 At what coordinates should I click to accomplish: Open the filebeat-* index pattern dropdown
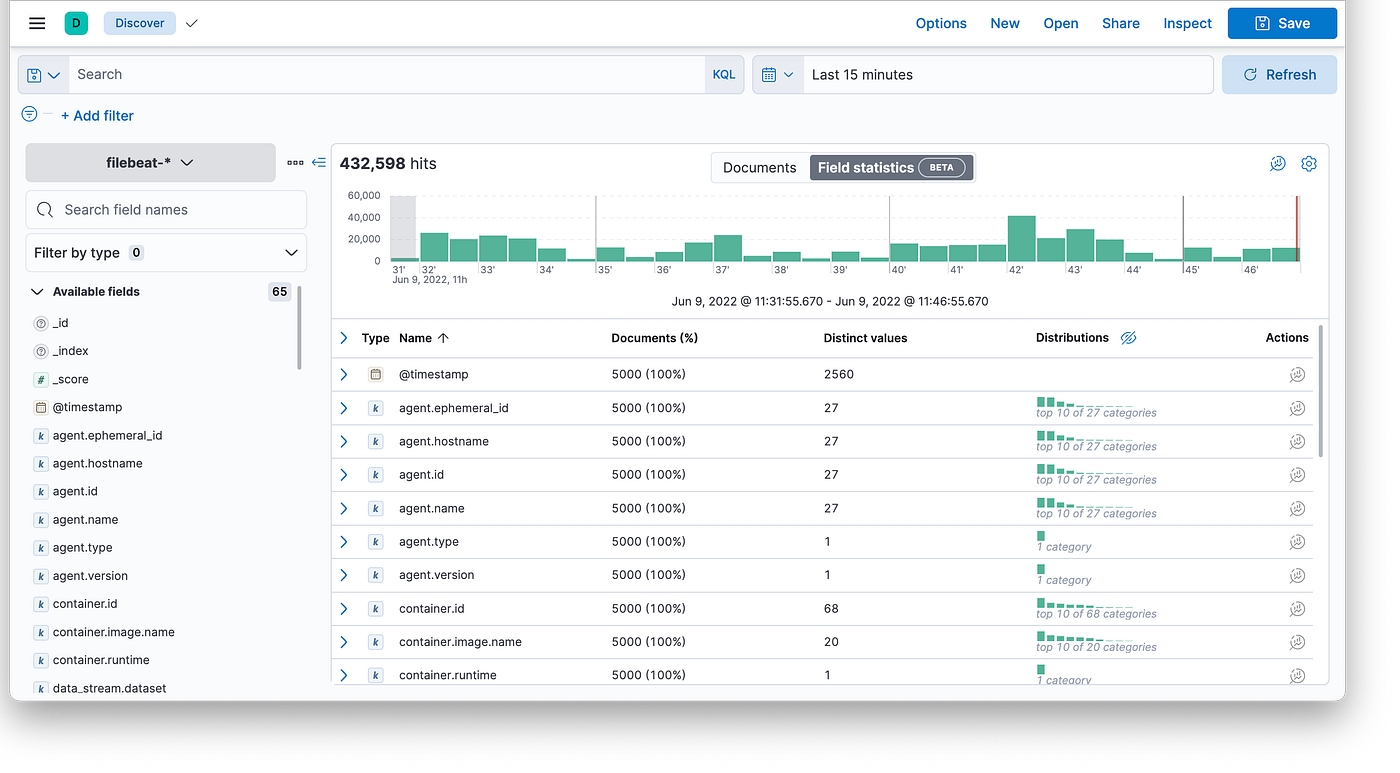pyautogui.click(x=150, y=162)
